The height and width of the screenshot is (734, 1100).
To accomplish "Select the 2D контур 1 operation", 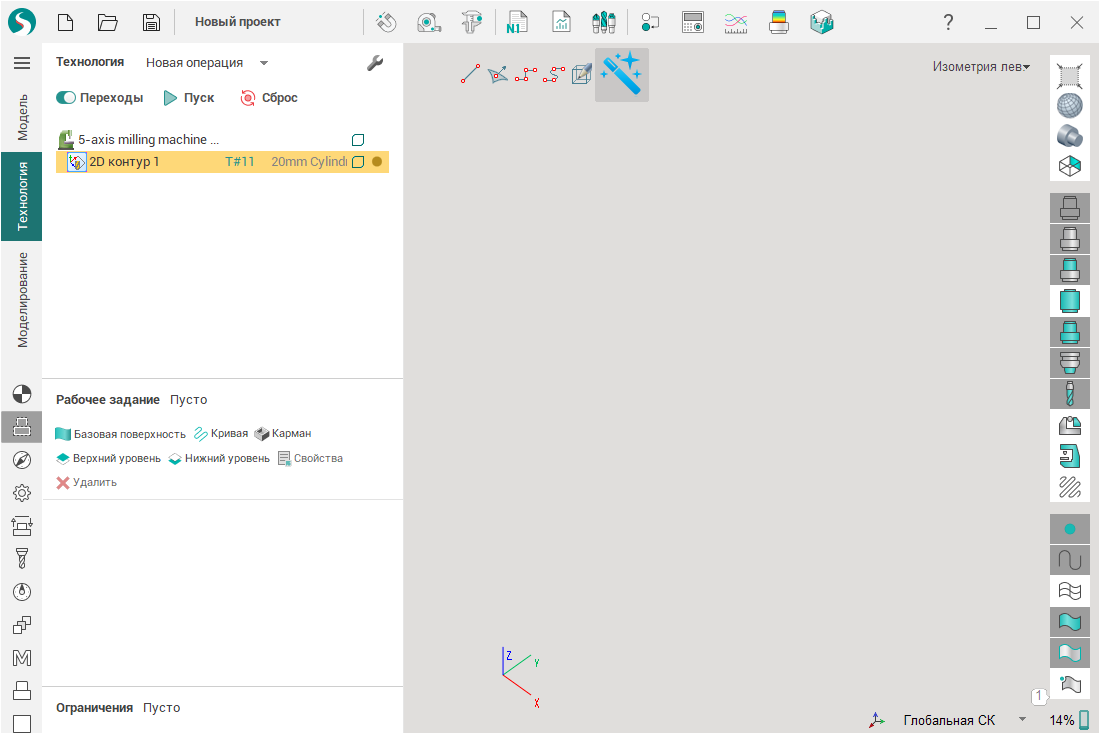I will coord(124,162).
